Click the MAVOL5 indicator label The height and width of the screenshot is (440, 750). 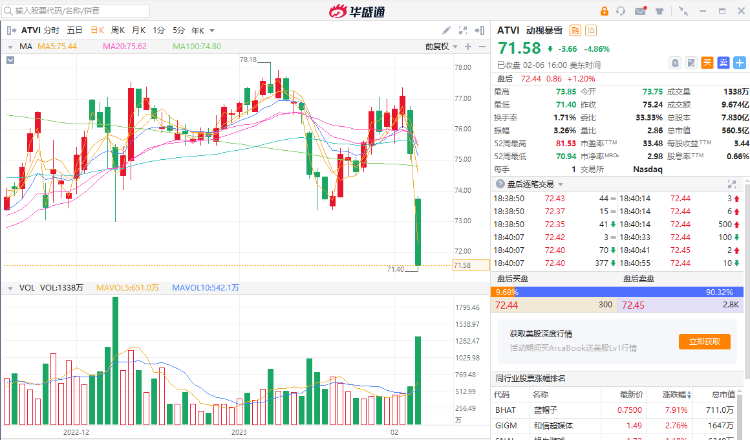[x=127, y=288]
